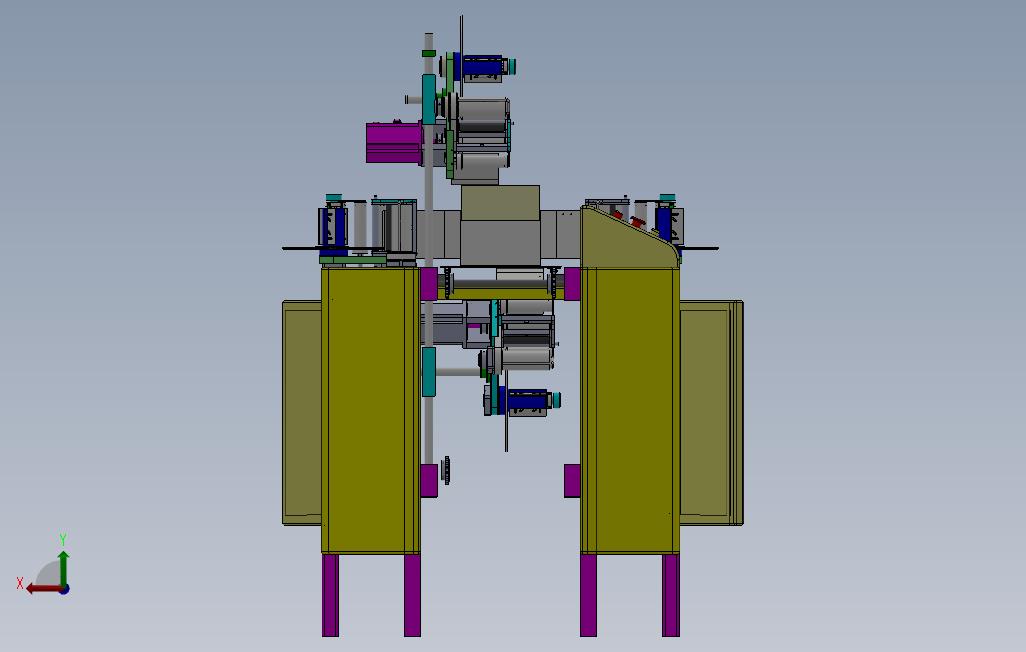The image size is (1026, 652).
Task: Select the olive side panel right of the machine
Action: click(711, 412)
